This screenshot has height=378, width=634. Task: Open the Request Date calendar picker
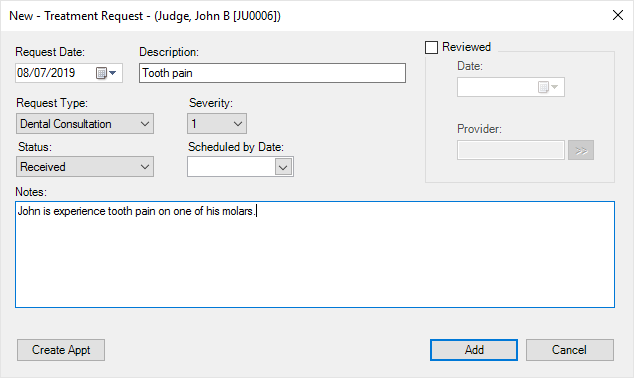coord(106,73)
